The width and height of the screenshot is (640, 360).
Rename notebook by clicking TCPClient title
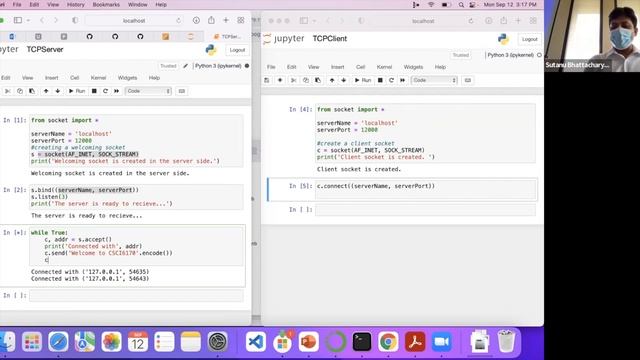329,39
